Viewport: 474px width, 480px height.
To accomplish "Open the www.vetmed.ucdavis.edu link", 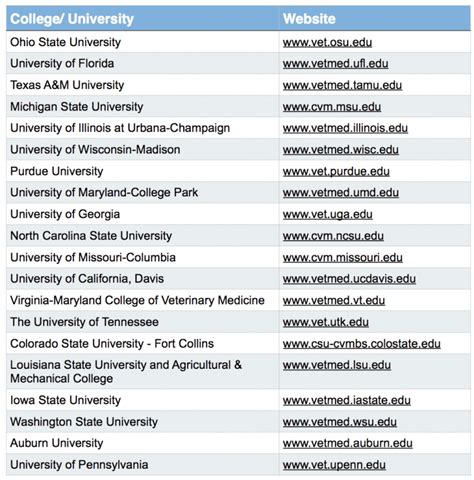I will 349,279.
